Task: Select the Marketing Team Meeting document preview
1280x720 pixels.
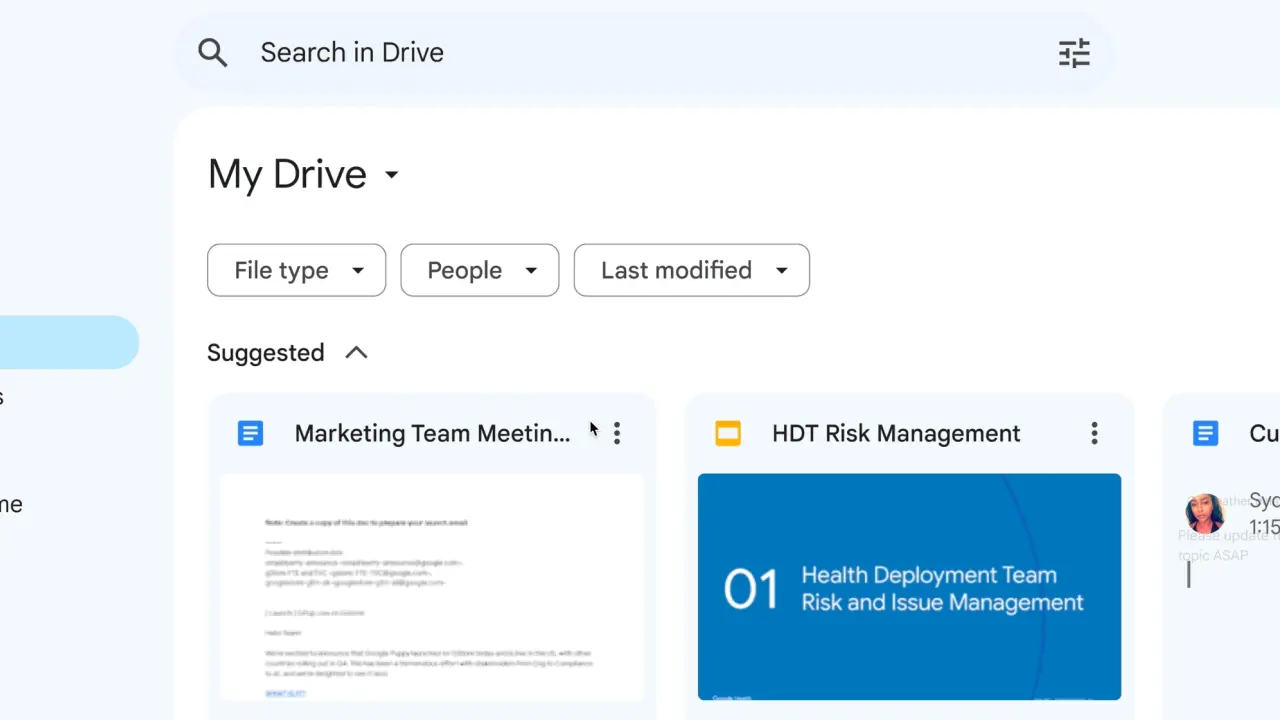Action: point(431,587)
